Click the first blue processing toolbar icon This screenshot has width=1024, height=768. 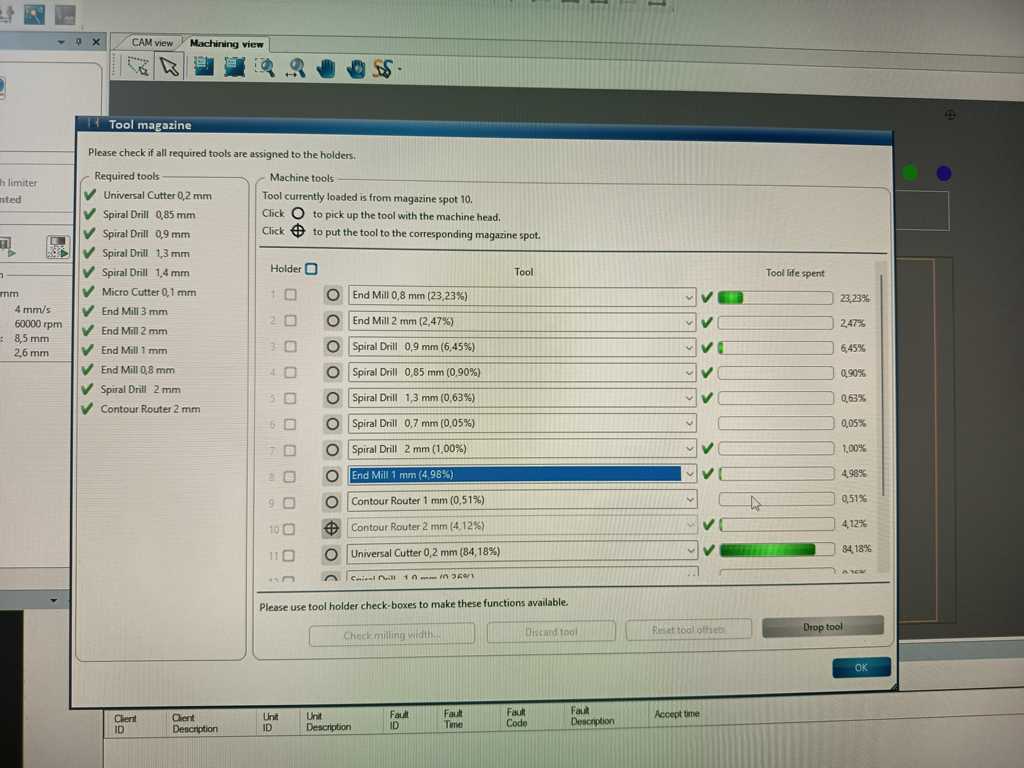pyautogui.click(x=203, y=67)
